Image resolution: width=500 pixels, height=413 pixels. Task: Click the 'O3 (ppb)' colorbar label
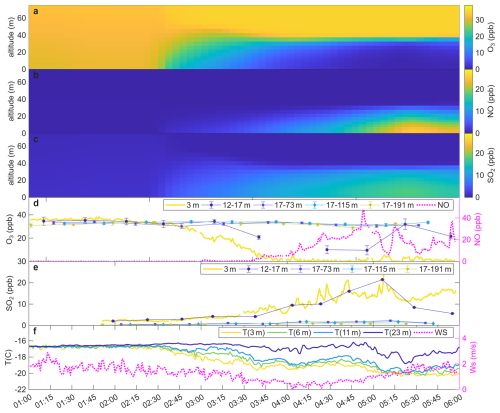(x=491, y=37)
